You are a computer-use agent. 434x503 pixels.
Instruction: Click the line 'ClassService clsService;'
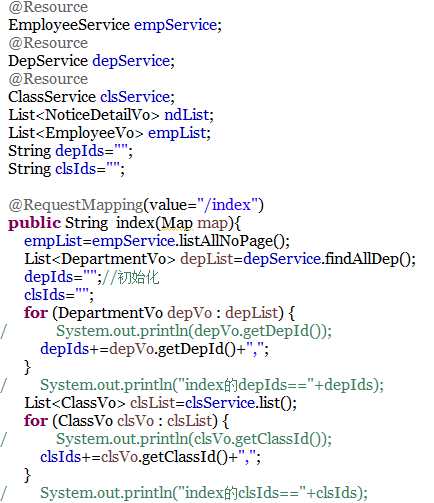[x=91, y=97]
